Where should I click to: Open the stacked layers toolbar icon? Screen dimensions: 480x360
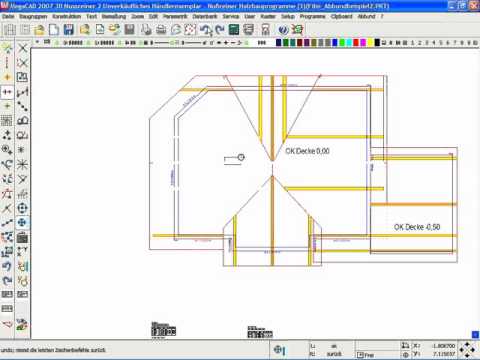[x=249, y=30]
